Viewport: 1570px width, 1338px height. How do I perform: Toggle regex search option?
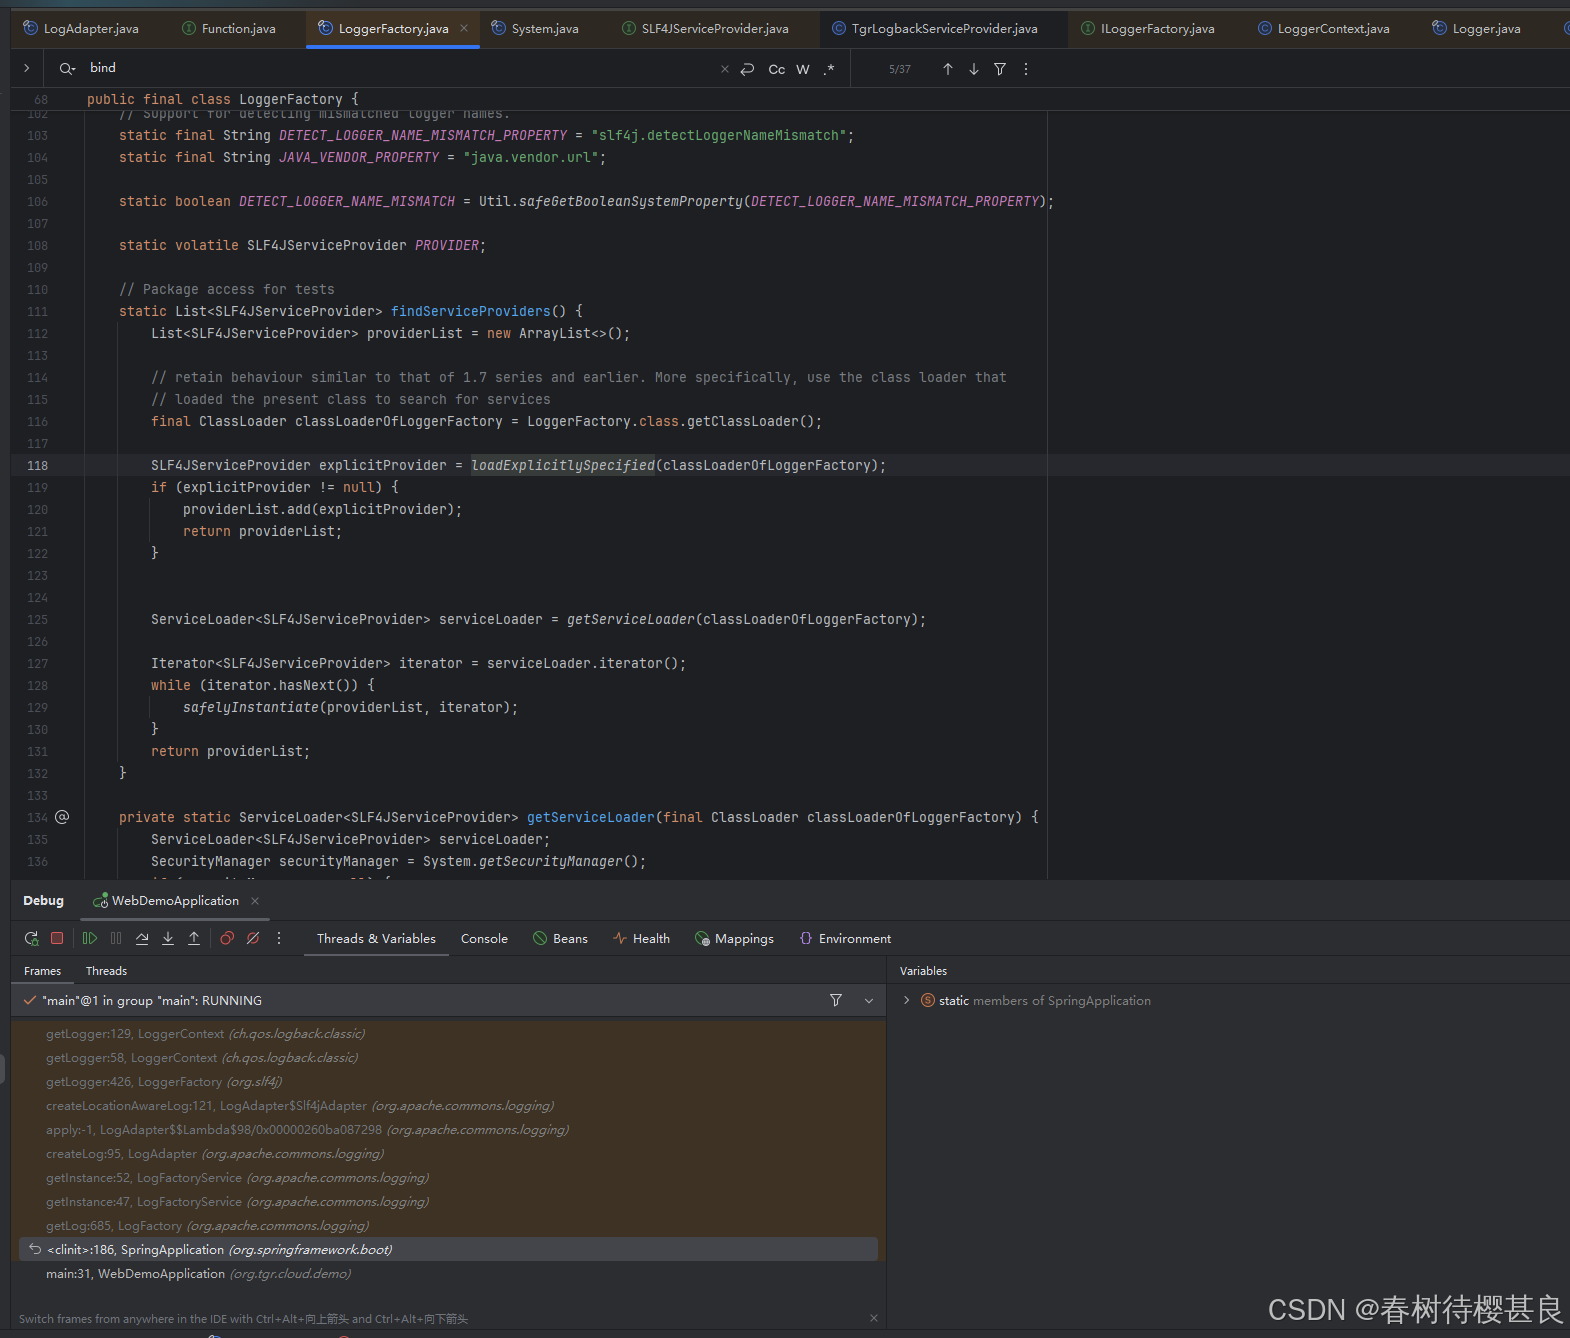[829, 69]
